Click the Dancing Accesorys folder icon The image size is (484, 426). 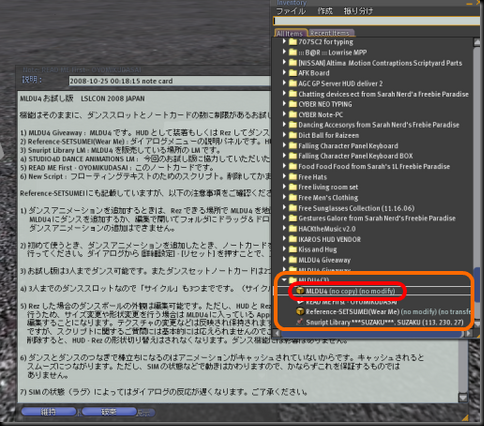tap(293, 125)
